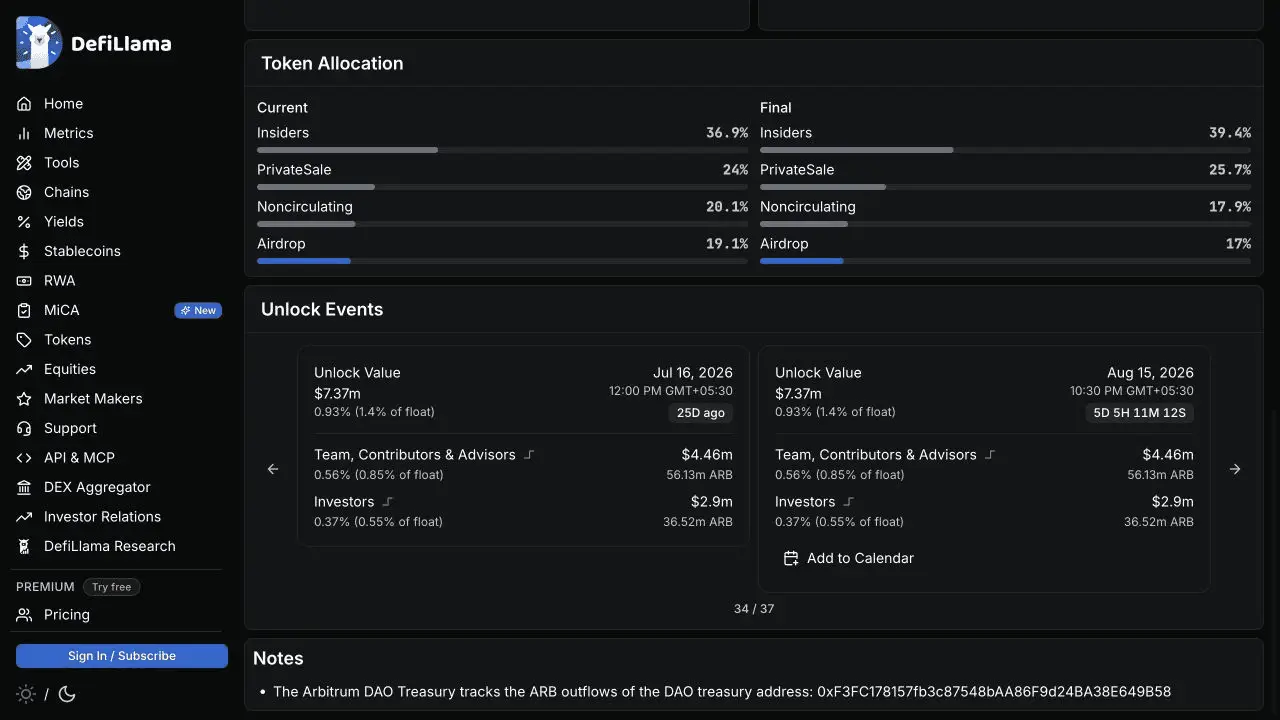Switch to dark theme moon icon
This screenshot has height=720, width=1280.
click(68, 694)
